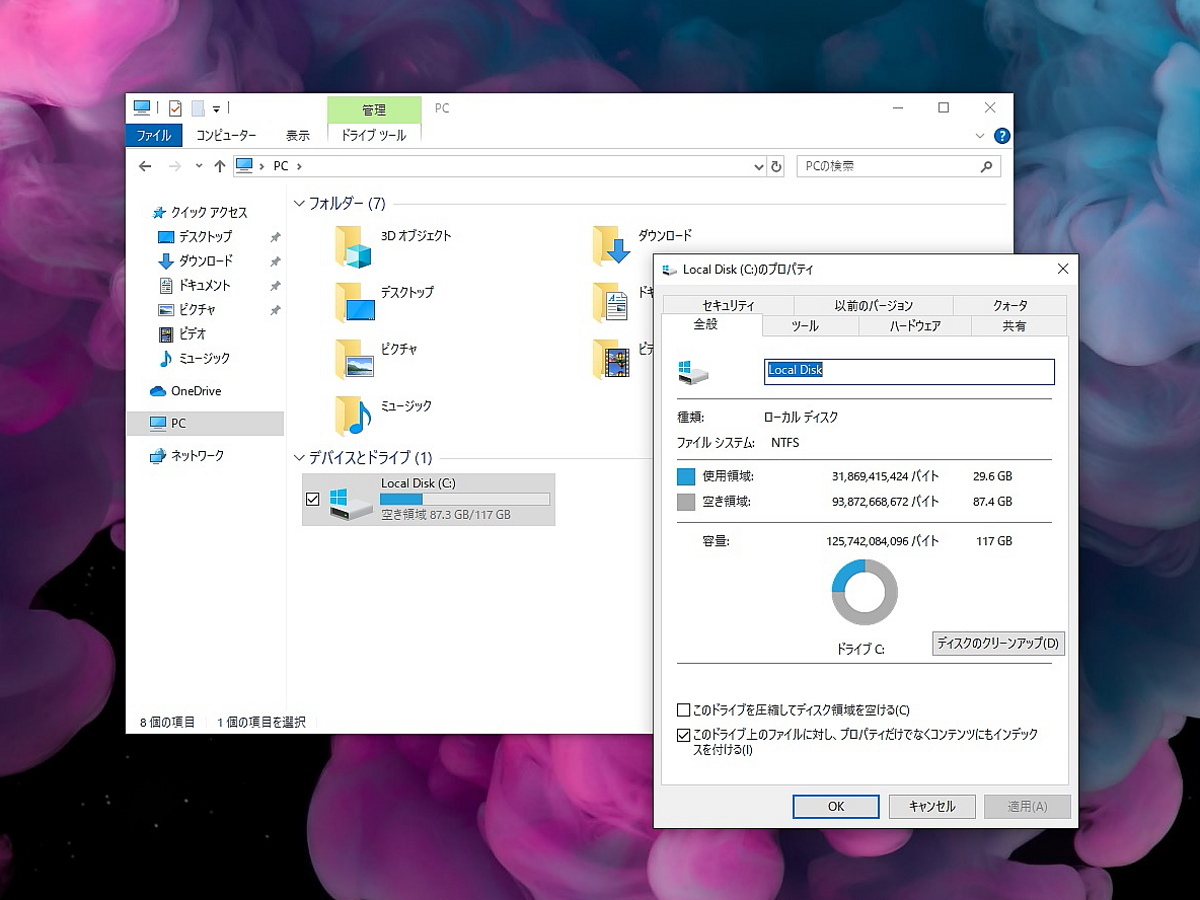
Task: Open the customize quick access toolbar dropdown
Action: point(216,109)
